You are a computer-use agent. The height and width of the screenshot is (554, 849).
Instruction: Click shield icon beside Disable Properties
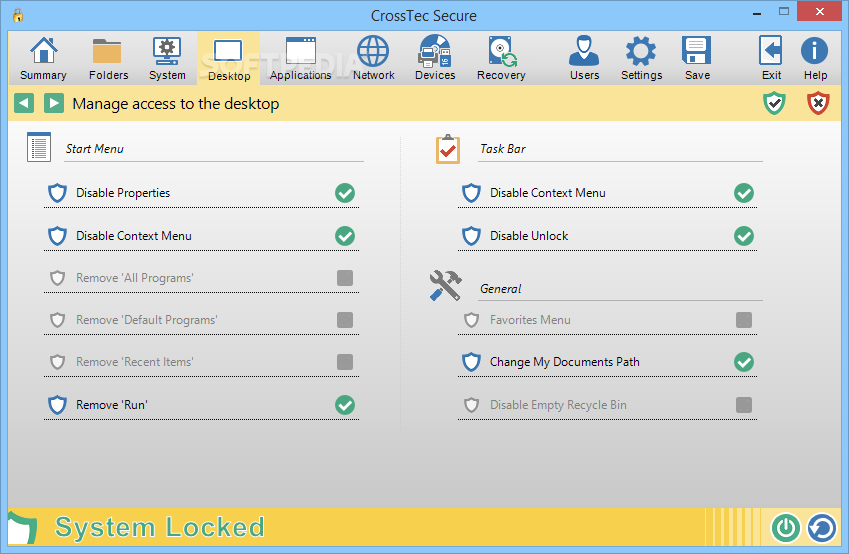[x=57, y=193]
